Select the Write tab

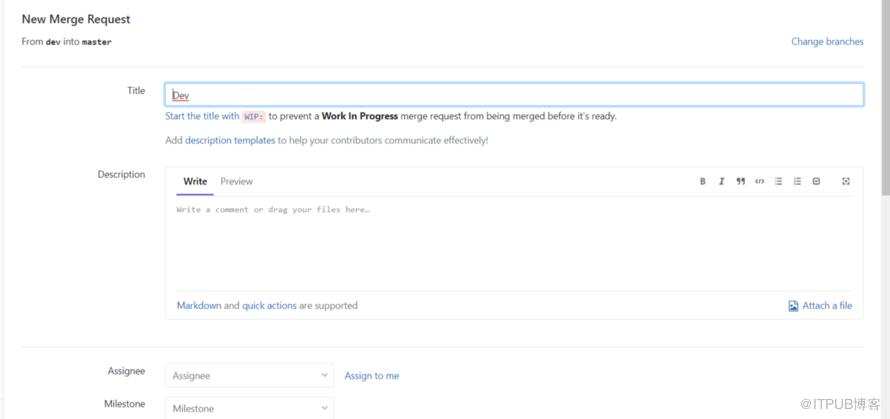tap(195, 182)
